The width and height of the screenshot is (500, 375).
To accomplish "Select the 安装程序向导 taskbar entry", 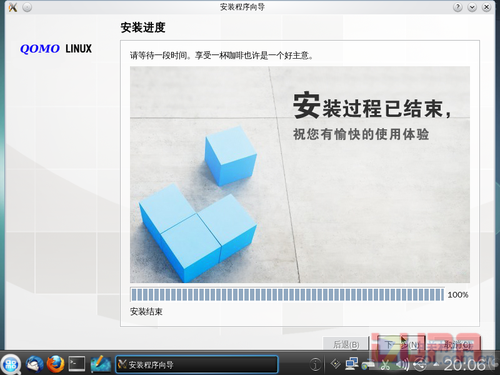I will pyautogui.click(x=197, y=364).
